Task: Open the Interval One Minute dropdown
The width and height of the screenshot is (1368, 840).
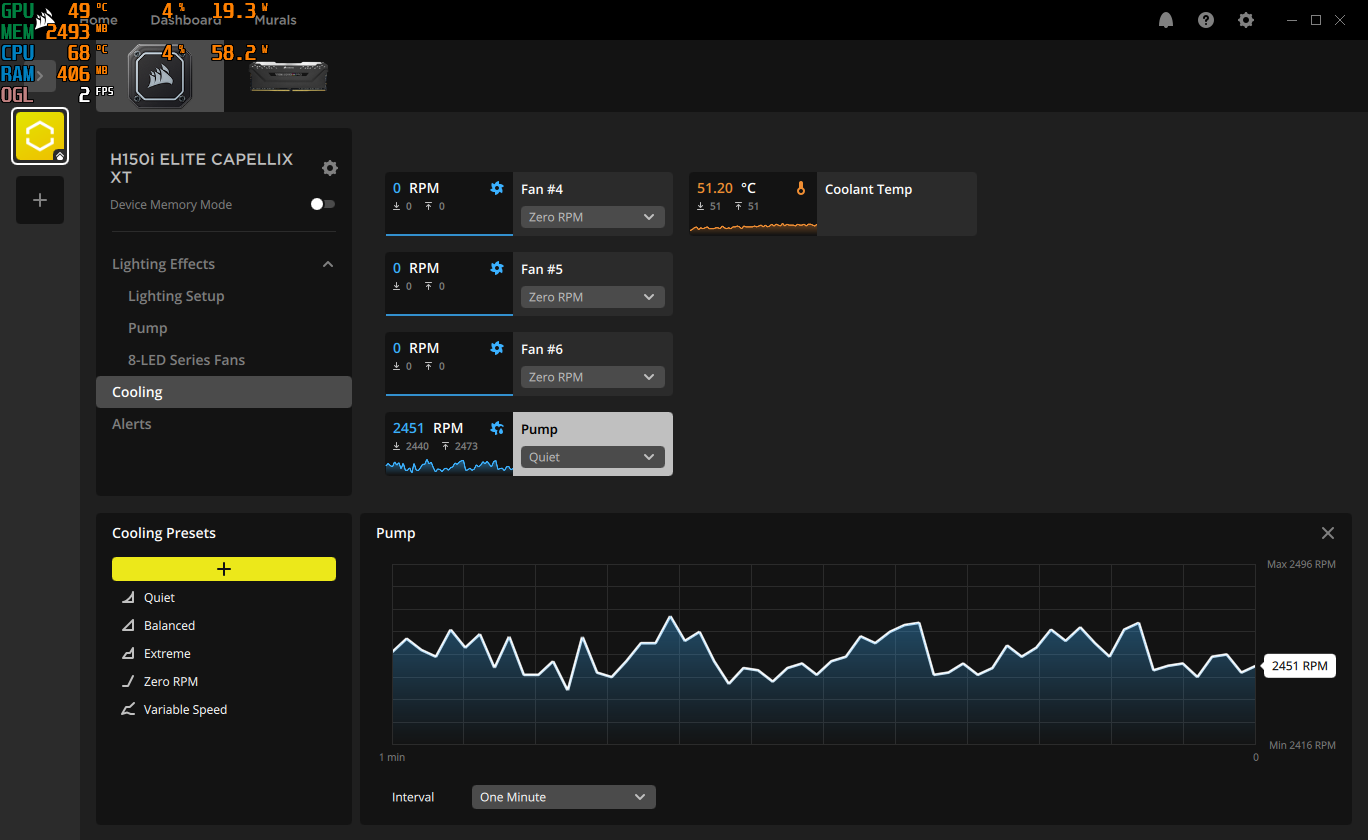Action: point(564,797)
